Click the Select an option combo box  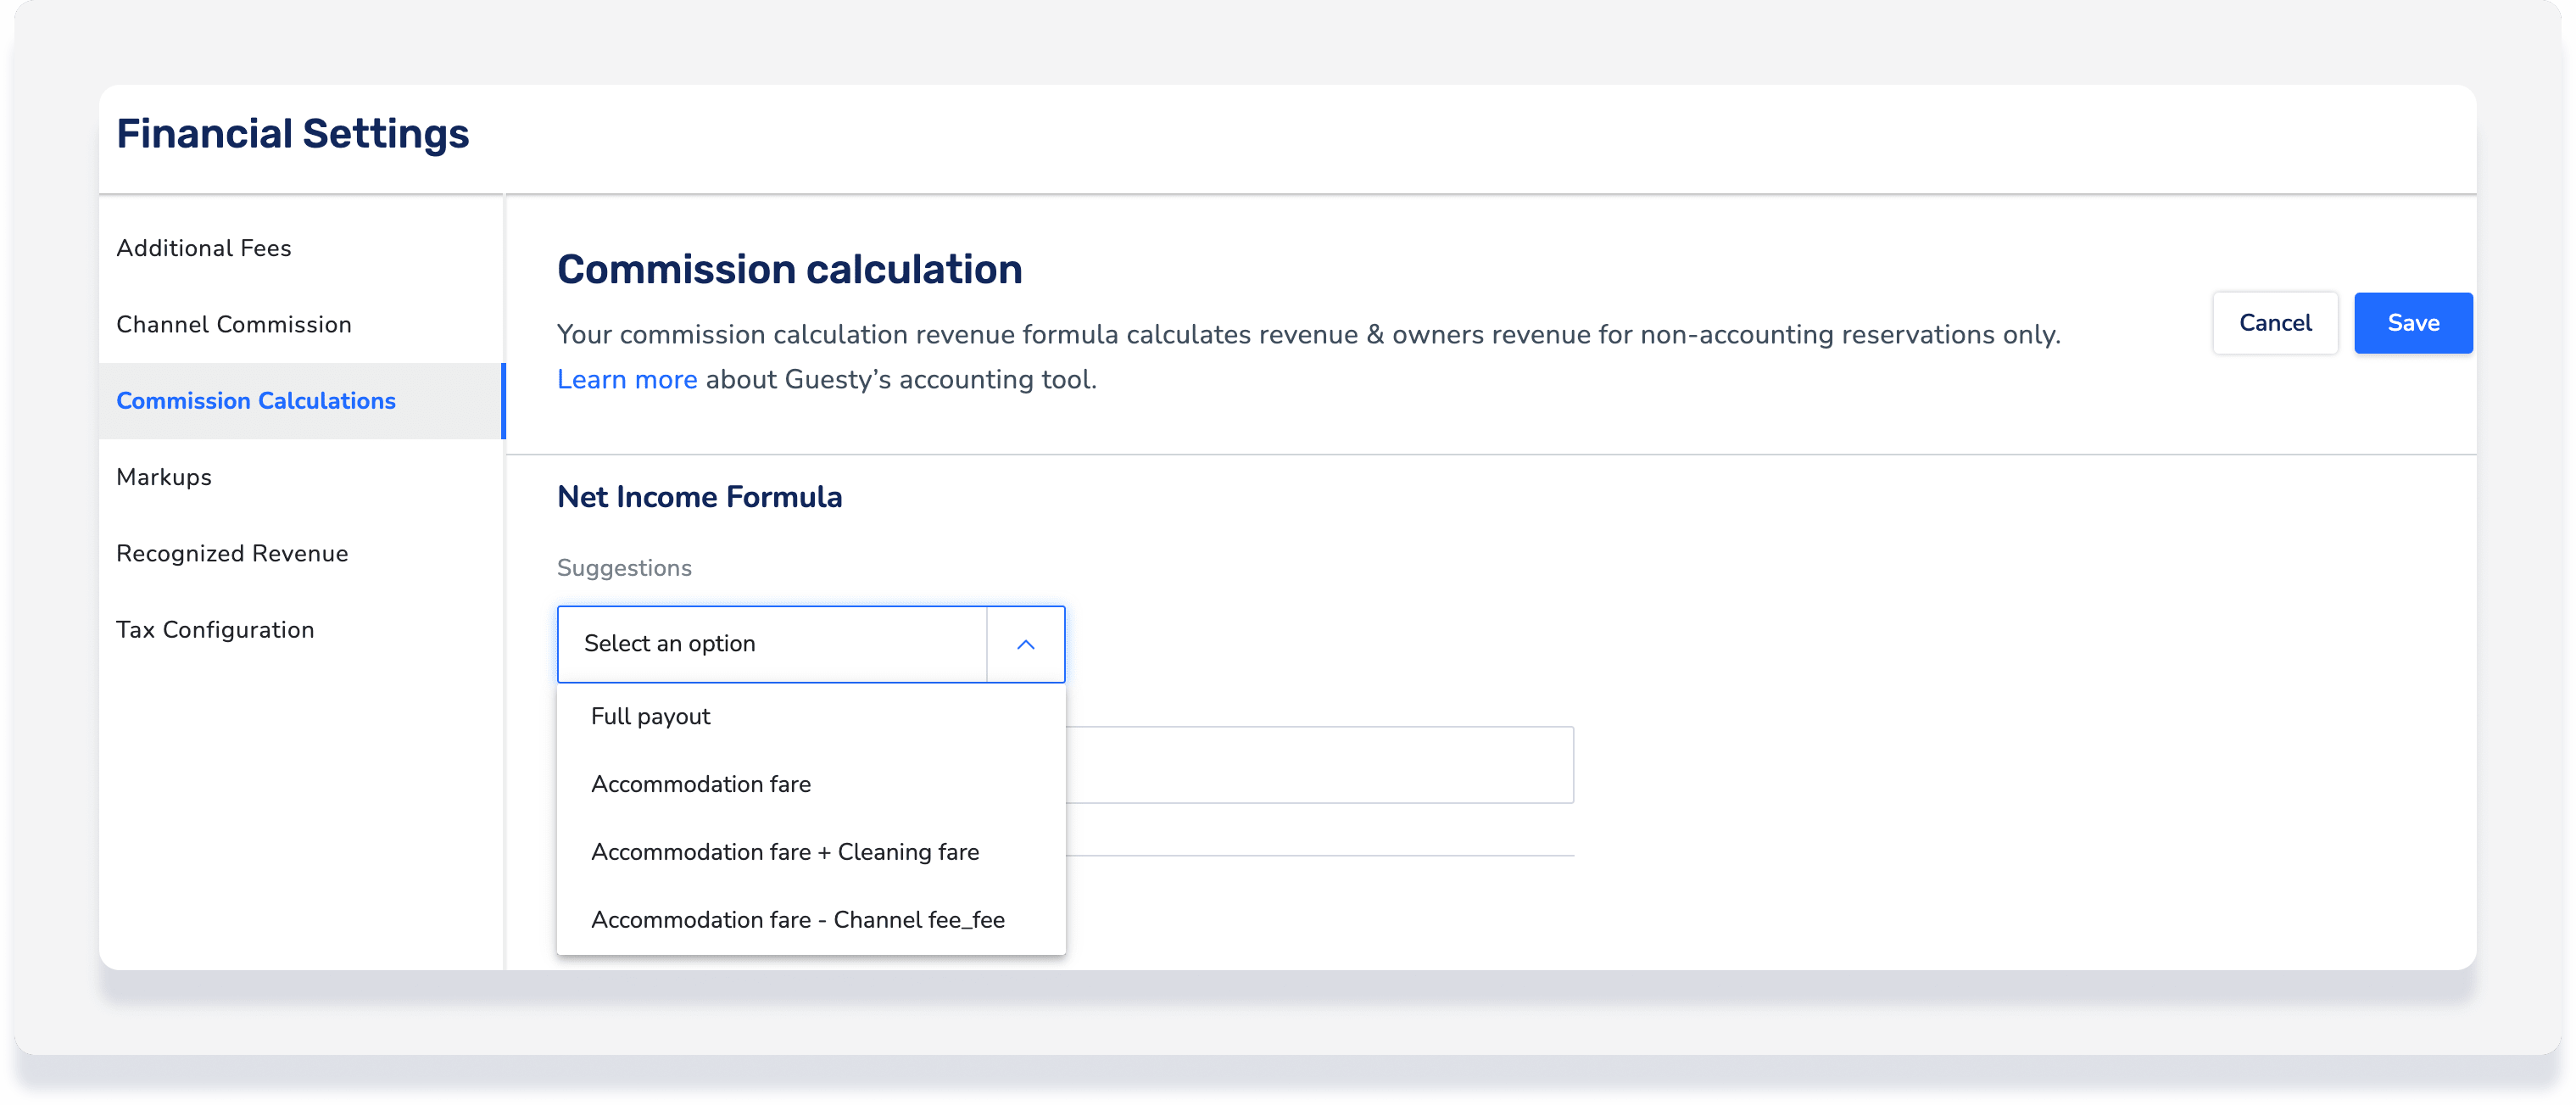coord(771,644)
